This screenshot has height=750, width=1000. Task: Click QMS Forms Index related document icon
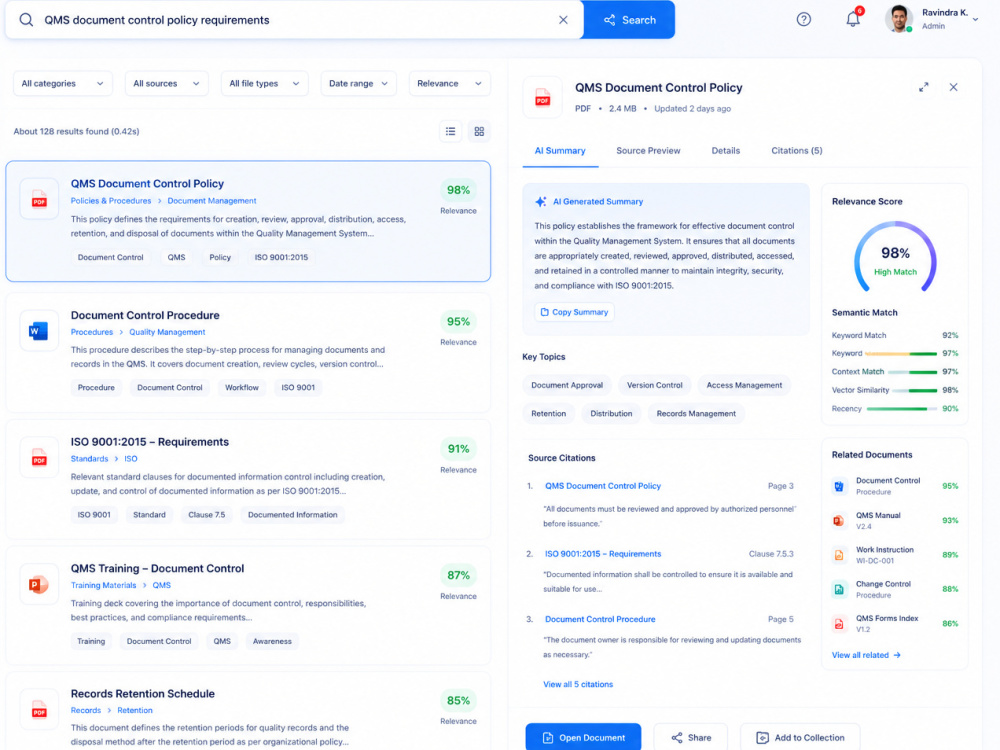(839, 624)
